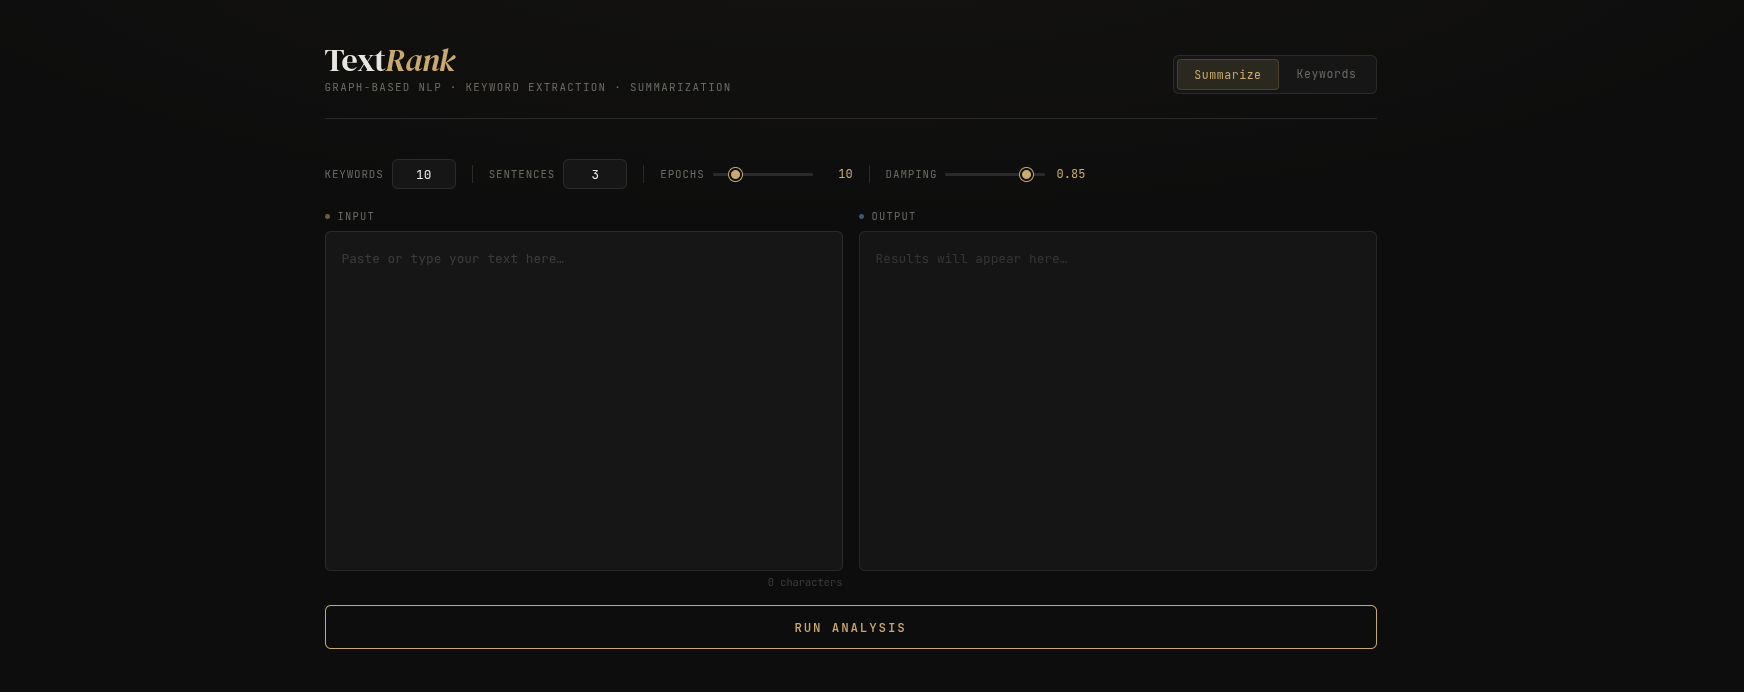The image size is (1744, 692).
Task: Click the output results panel
Action: 1117,400
